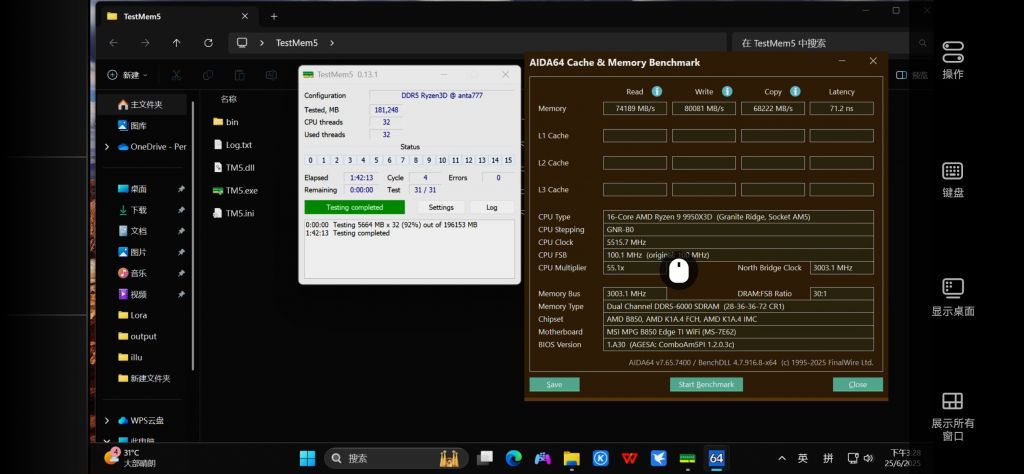Open the AIDA64 icon in the taskbar
The image size is (1024, 474).
tap(716, 458)
